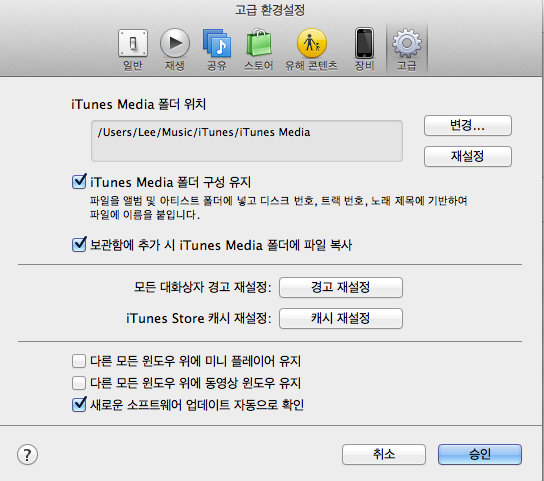The height and width of the screenshot is (481, 544).
Task: Enable 동영상 윈도우 유지 above other windows
Action: tap(79, 383)
